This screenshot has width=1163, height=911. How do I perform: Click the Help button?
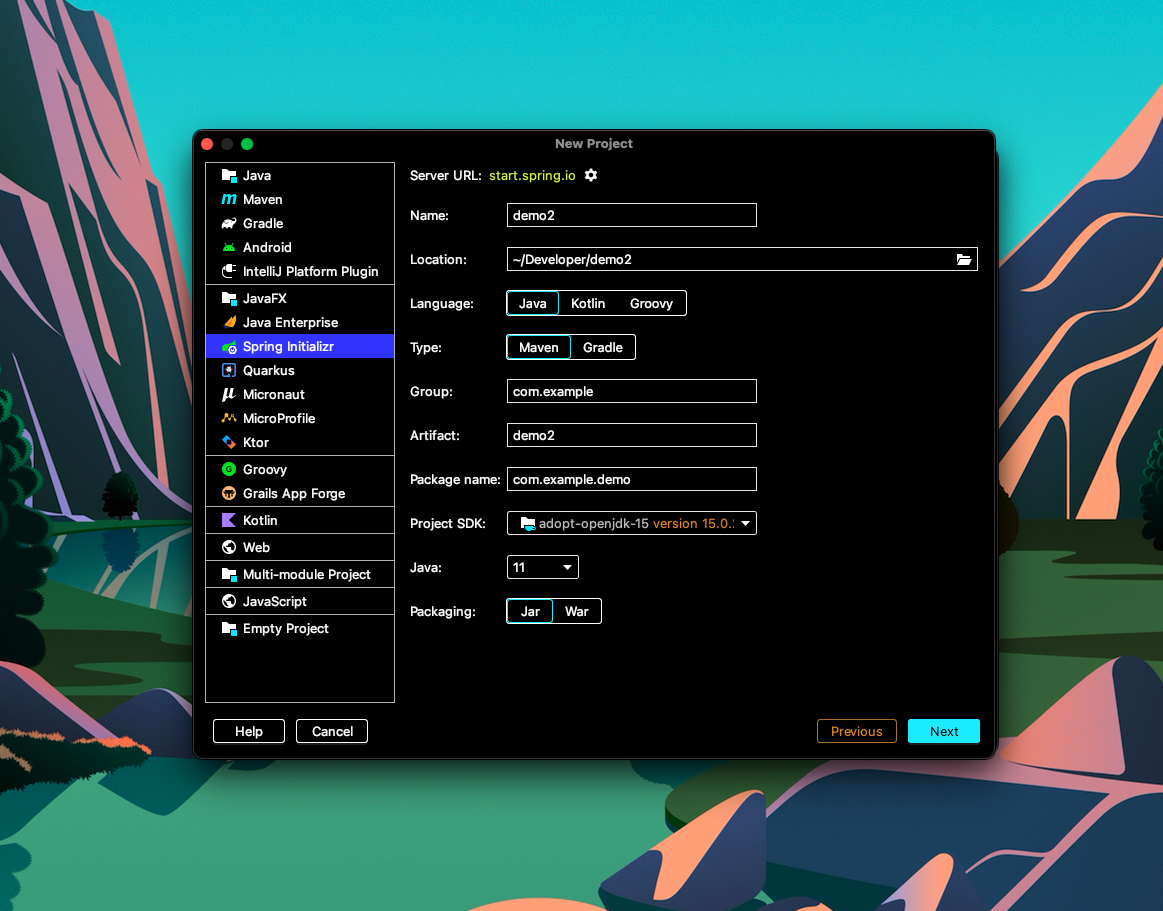[249, 731]
